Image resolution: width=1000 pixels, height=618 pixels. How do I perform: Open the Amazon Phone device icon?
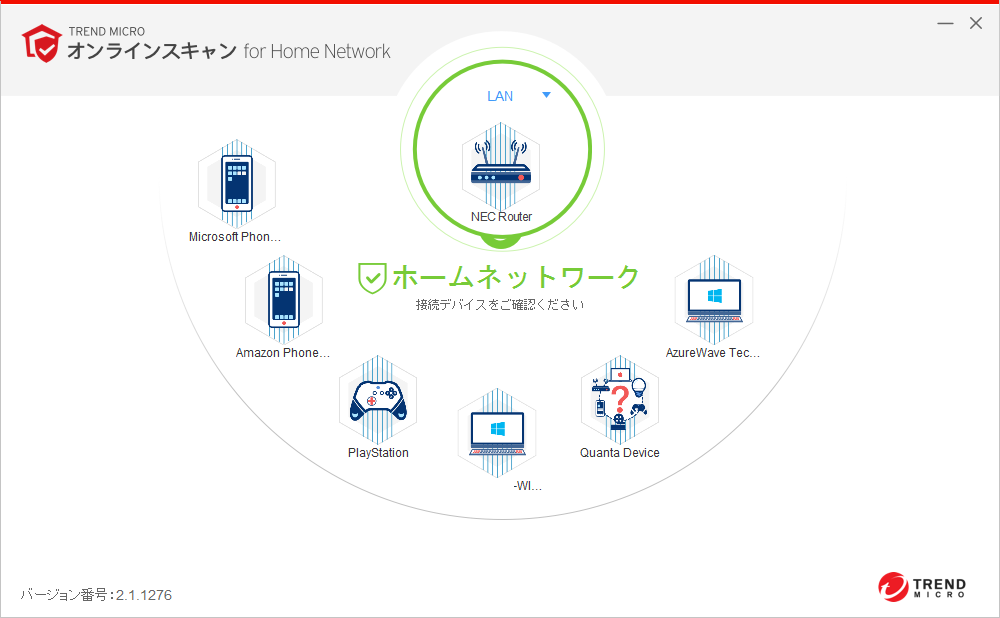[284, 300]
